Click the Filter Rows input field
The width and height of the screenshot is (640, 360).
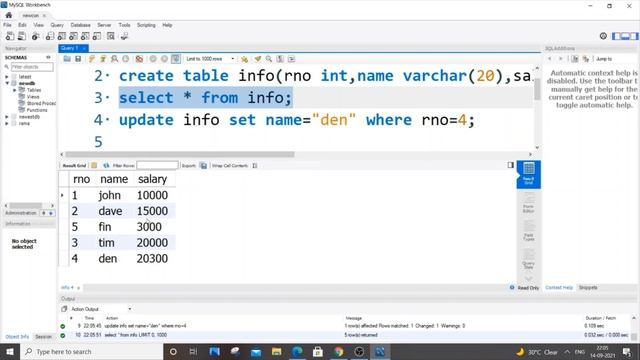click(x=157, y=165)
